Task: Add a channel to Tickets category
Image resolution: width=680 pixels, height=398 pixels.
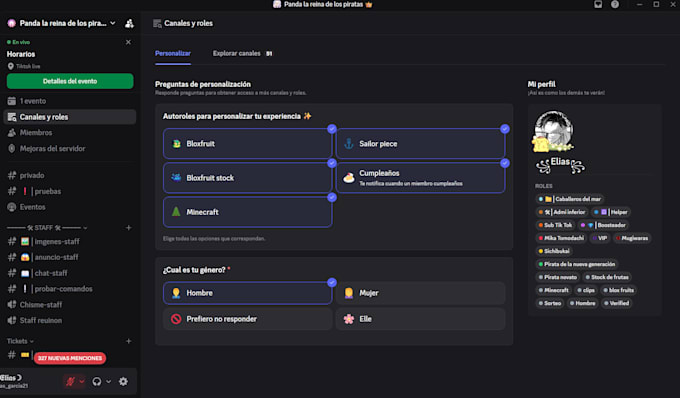Action: coord(128,341)
